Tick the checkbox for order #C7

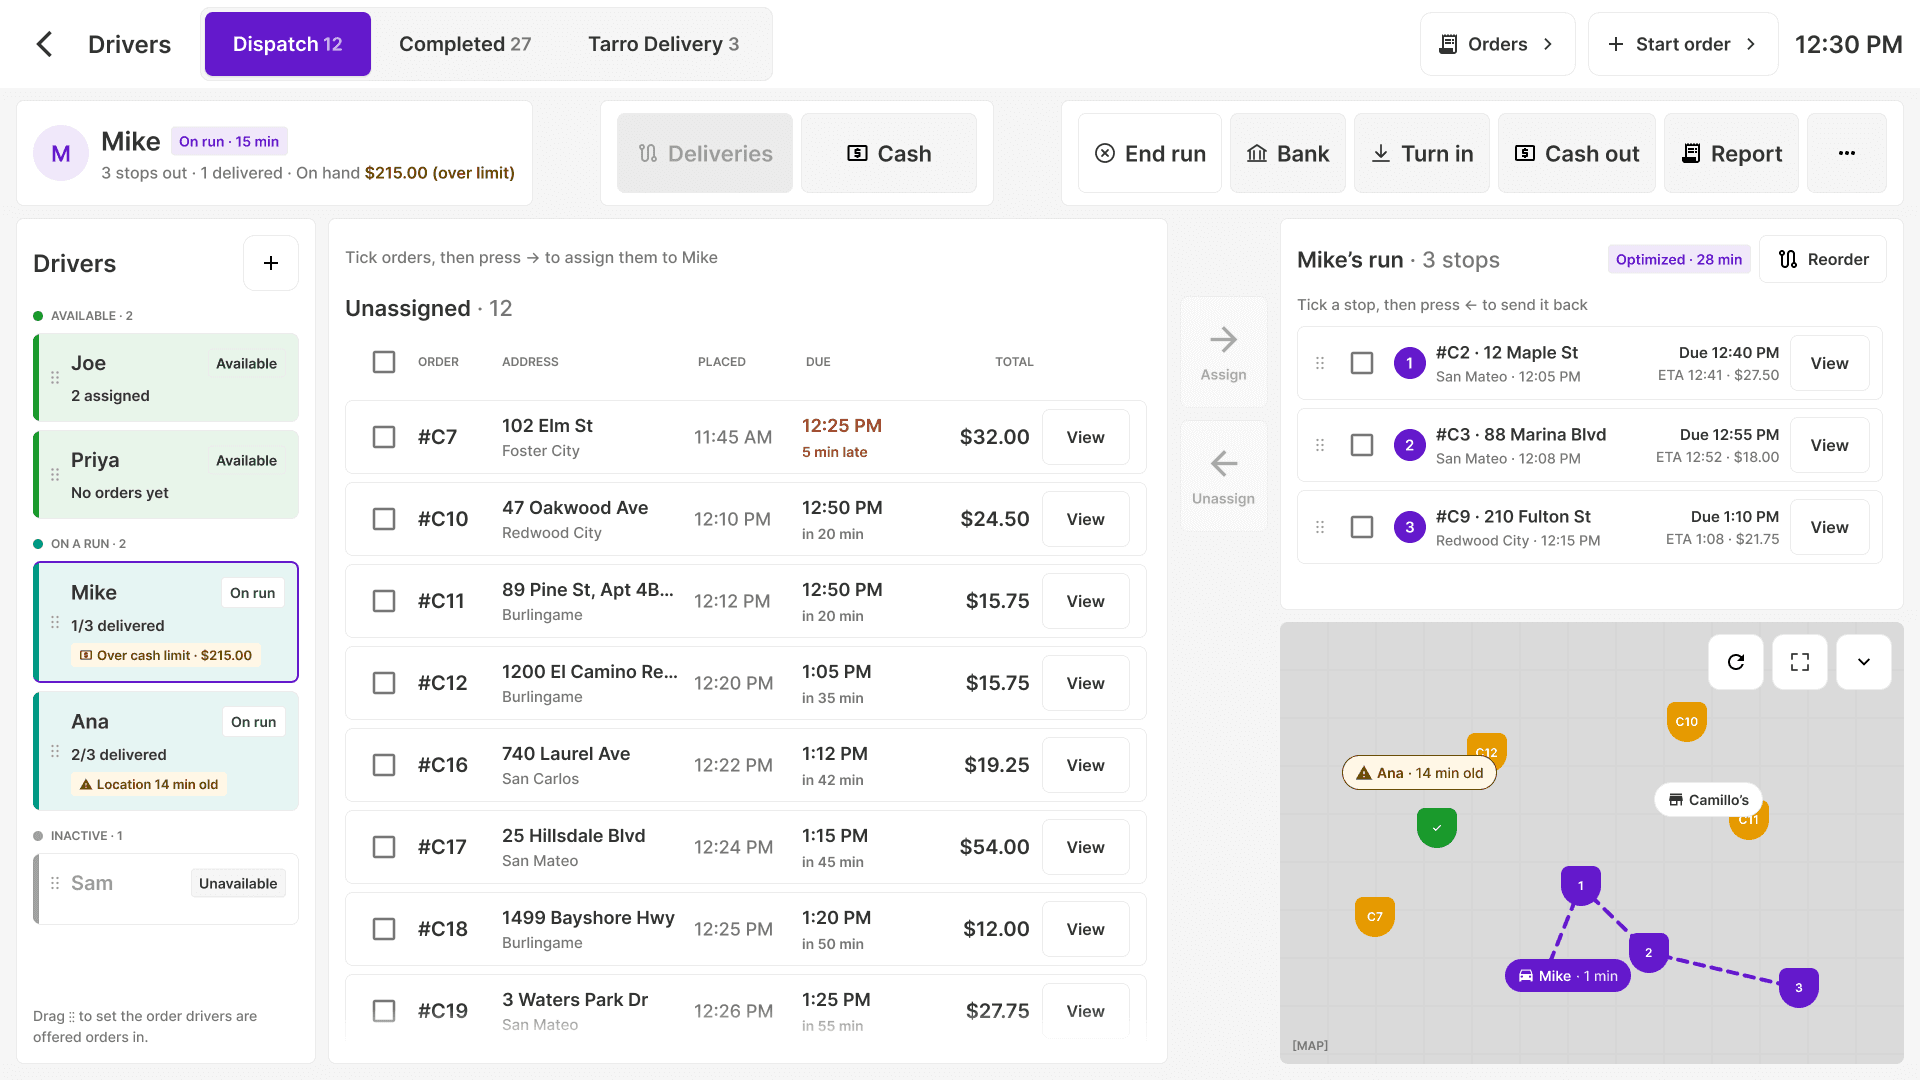tap(384, 437)
